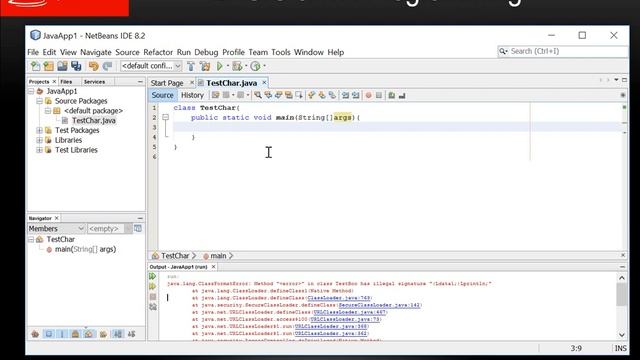Click the first filter icon in Navigator bottom toolbar

[35, 334]
